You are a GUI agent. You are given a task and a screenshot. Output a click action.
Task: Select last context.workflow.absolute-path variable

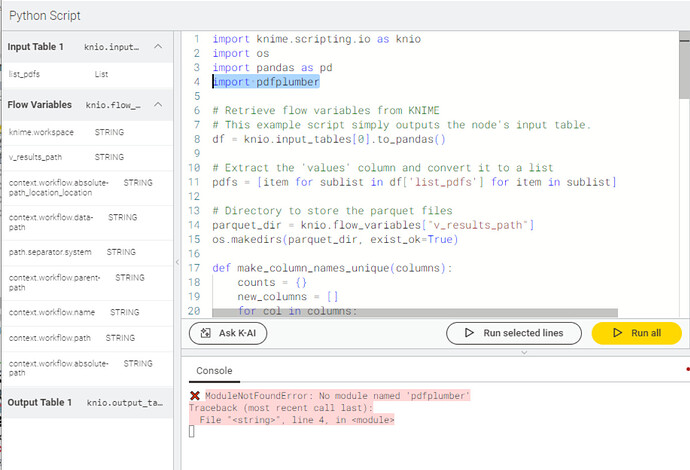click(x=88, y=368)
